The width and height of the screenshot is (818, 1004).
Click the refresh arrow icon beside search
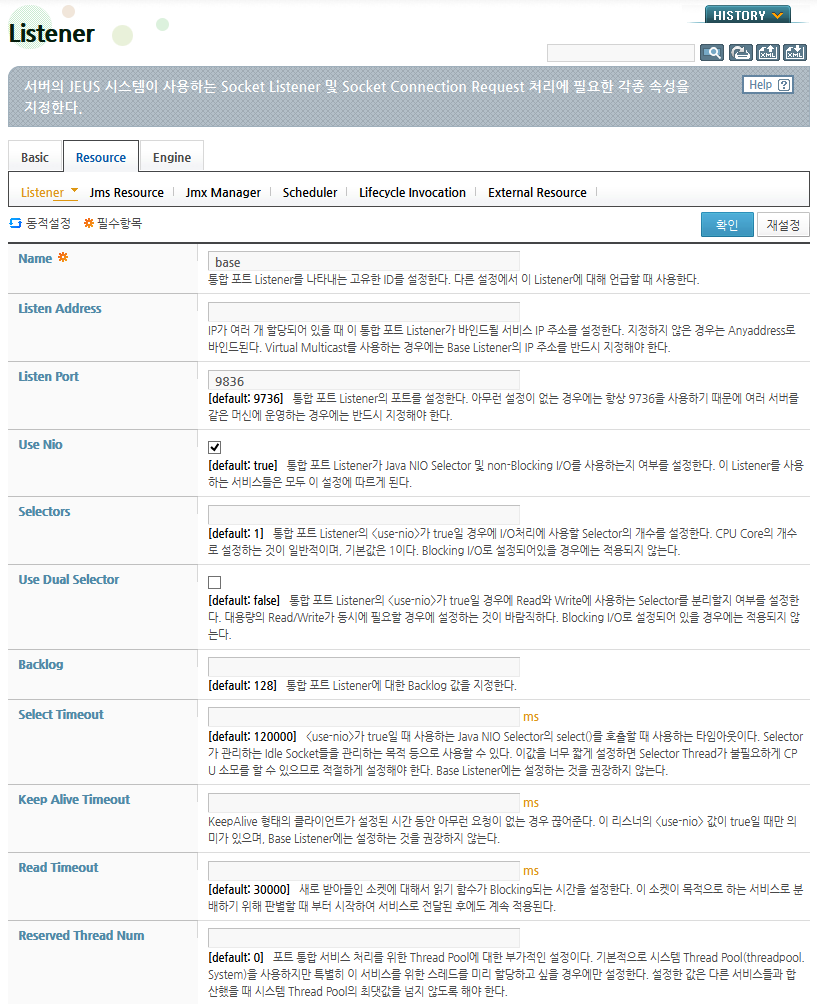[741, 53]
